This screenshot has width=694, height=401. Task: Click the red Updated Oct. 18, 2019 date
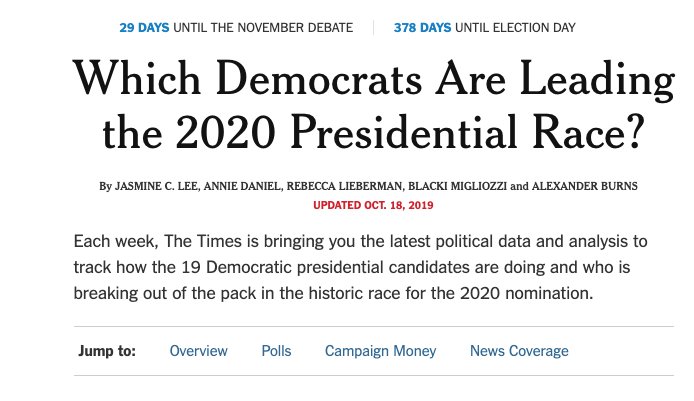click(373, 205)
